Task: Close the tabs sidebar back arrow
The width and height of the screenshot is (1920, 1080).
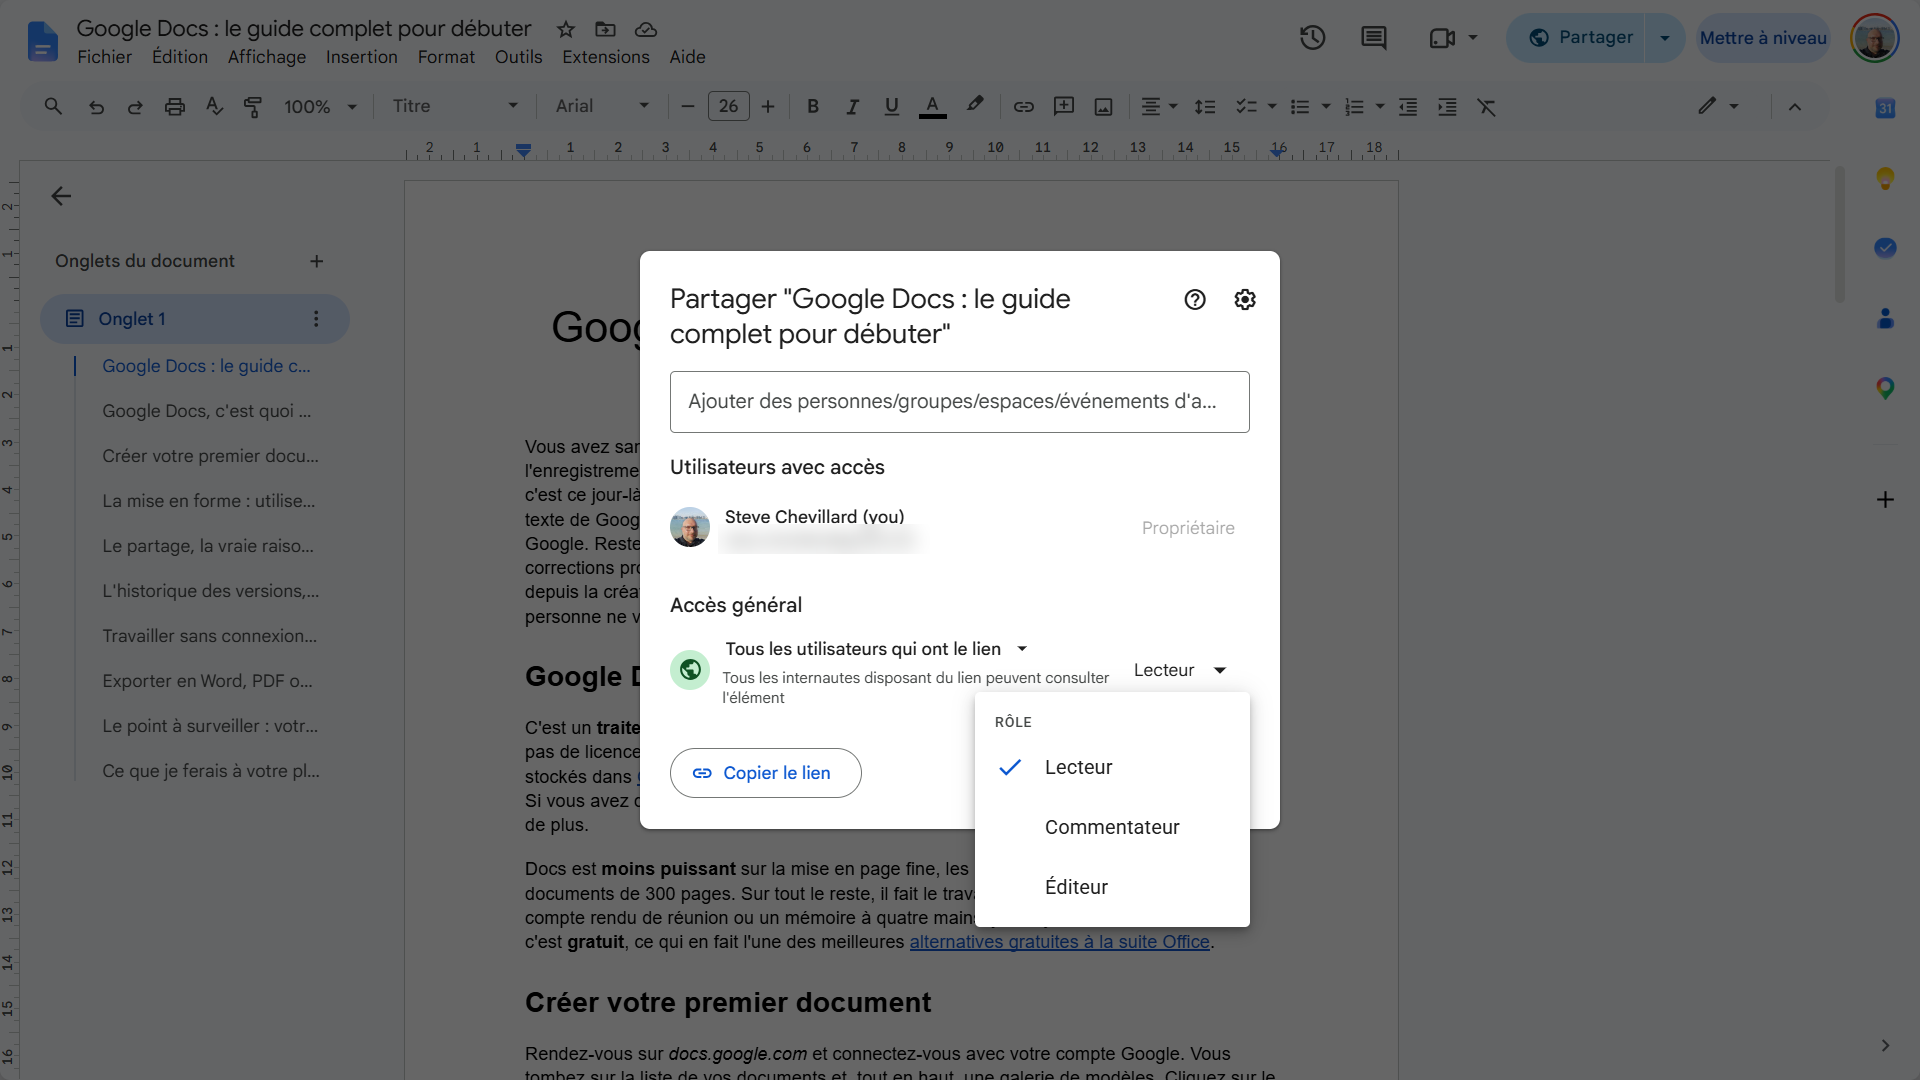Action: point(61,196)
